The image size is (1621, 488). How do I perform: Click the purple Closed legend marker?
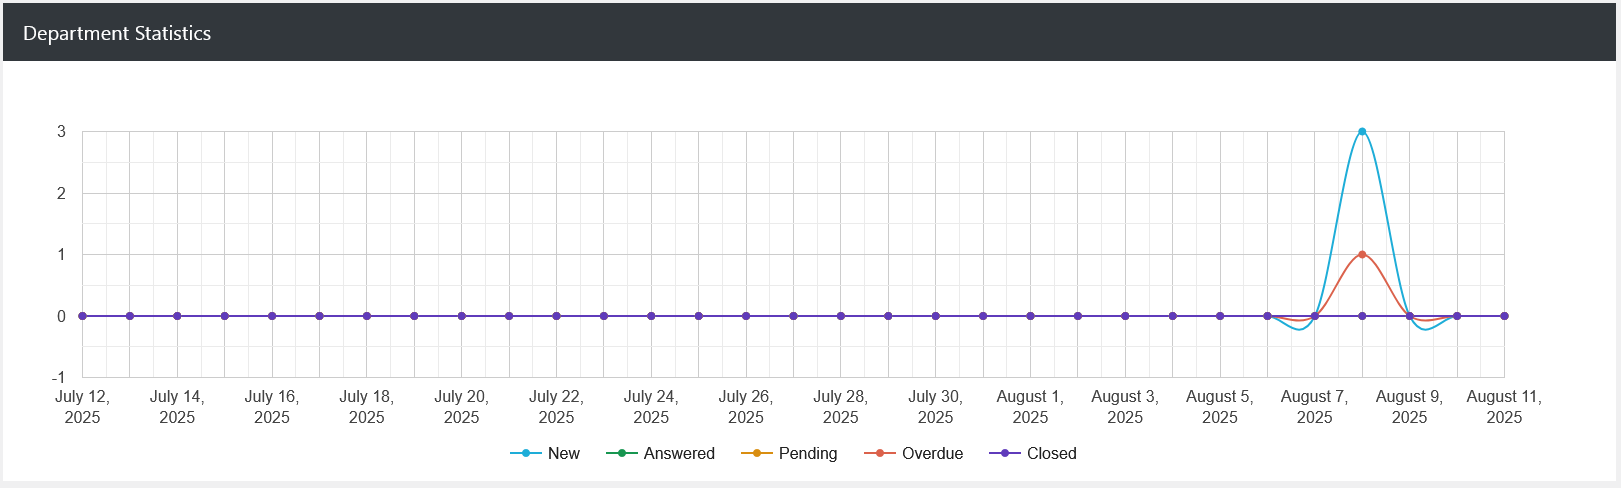(1005, 453)
